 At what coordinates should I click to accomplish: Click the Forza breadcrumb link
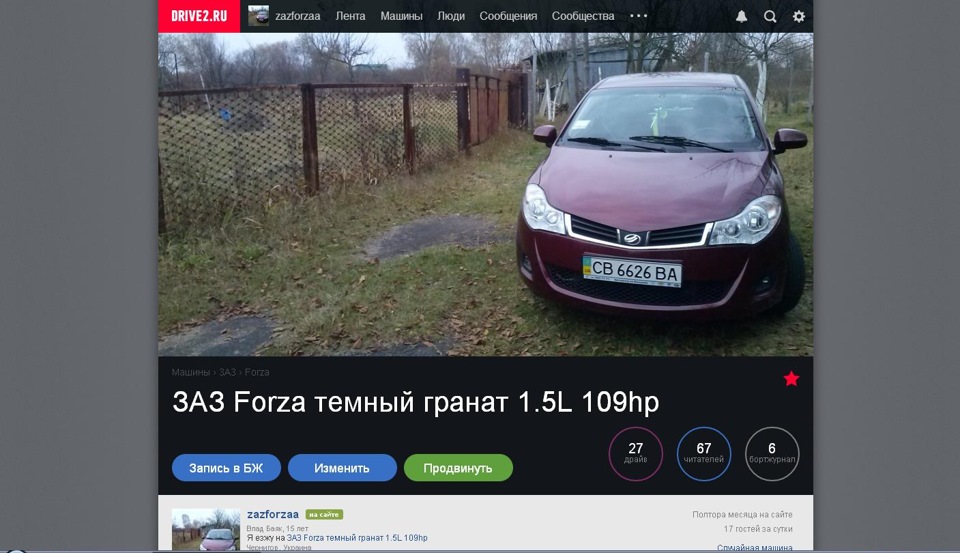click(257, 372)
